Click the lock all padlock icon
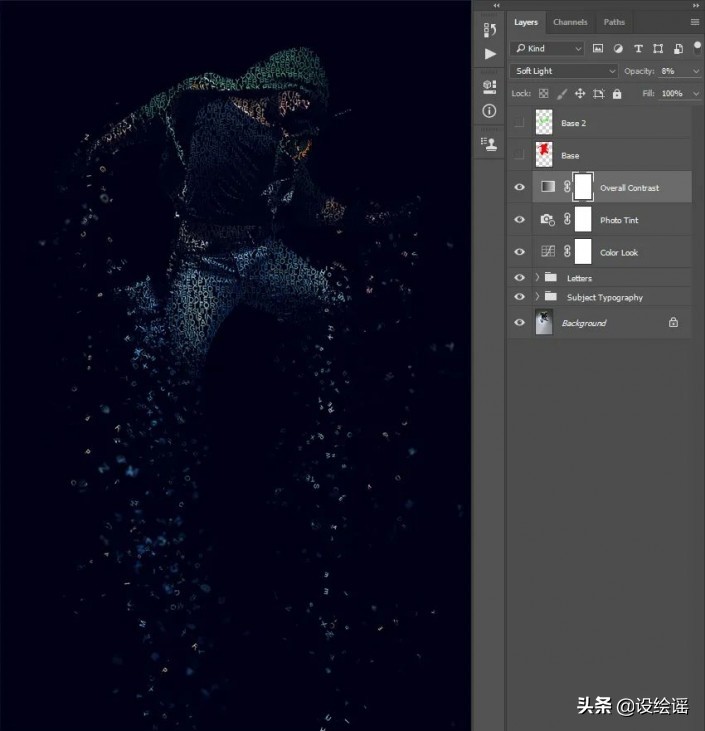The width and height of the screenshot is (705, 731). coord(617,94)
